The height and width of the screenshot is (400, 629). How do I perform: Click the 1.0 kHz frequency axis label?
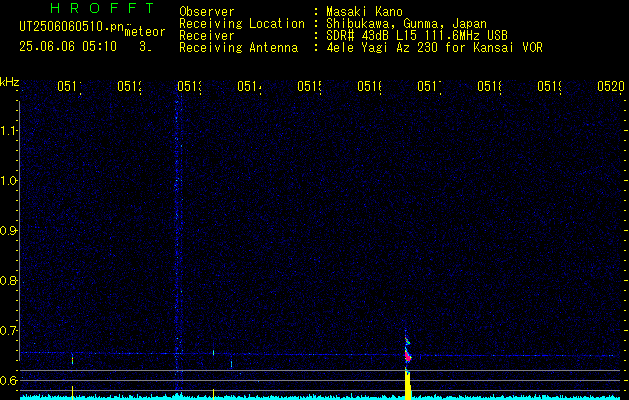[x=8, y=181]
